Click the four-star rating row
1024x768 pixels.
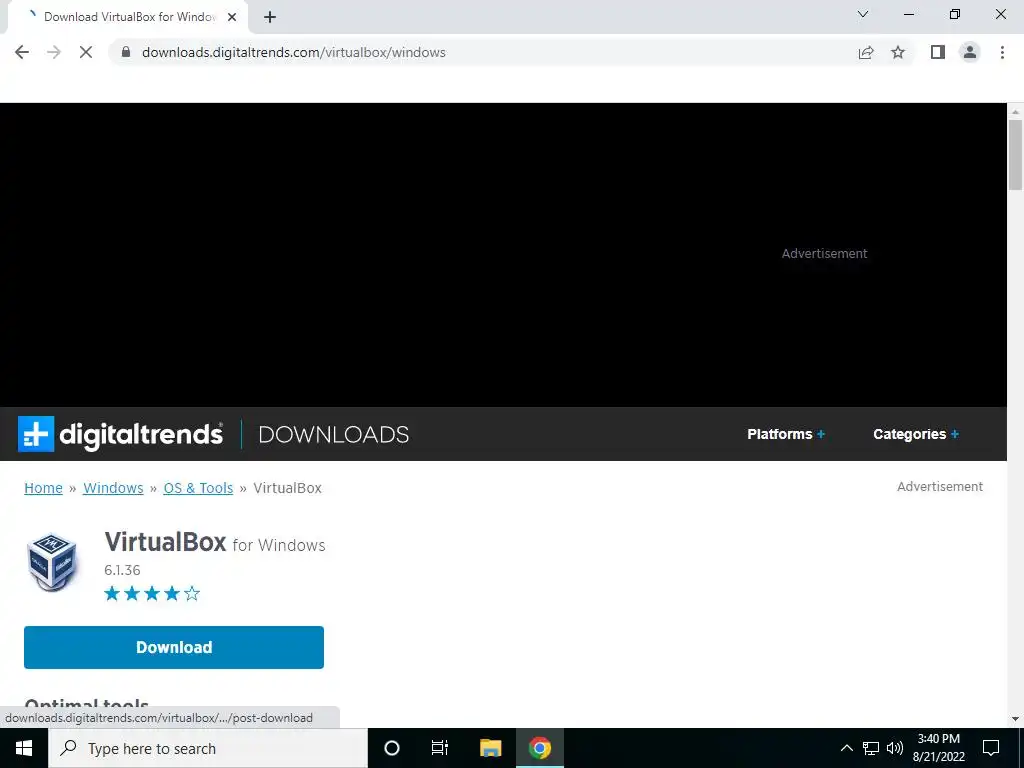pyautogui.click(x=152, y=594)
